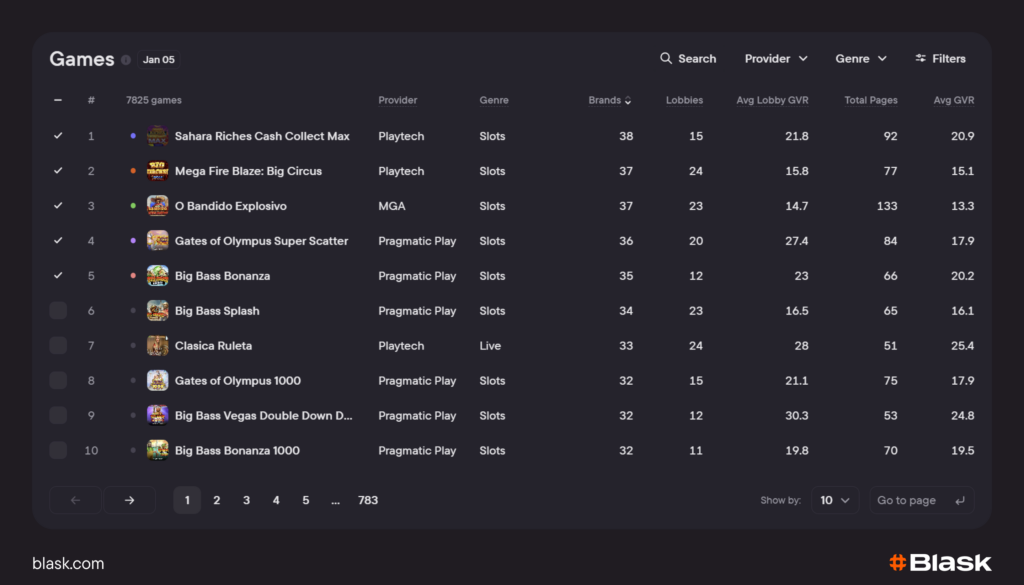The image size is (1024, 585).
Task: Uncheck the Mega Fire Blaze: Big Circus row
Action: point(58,171)
